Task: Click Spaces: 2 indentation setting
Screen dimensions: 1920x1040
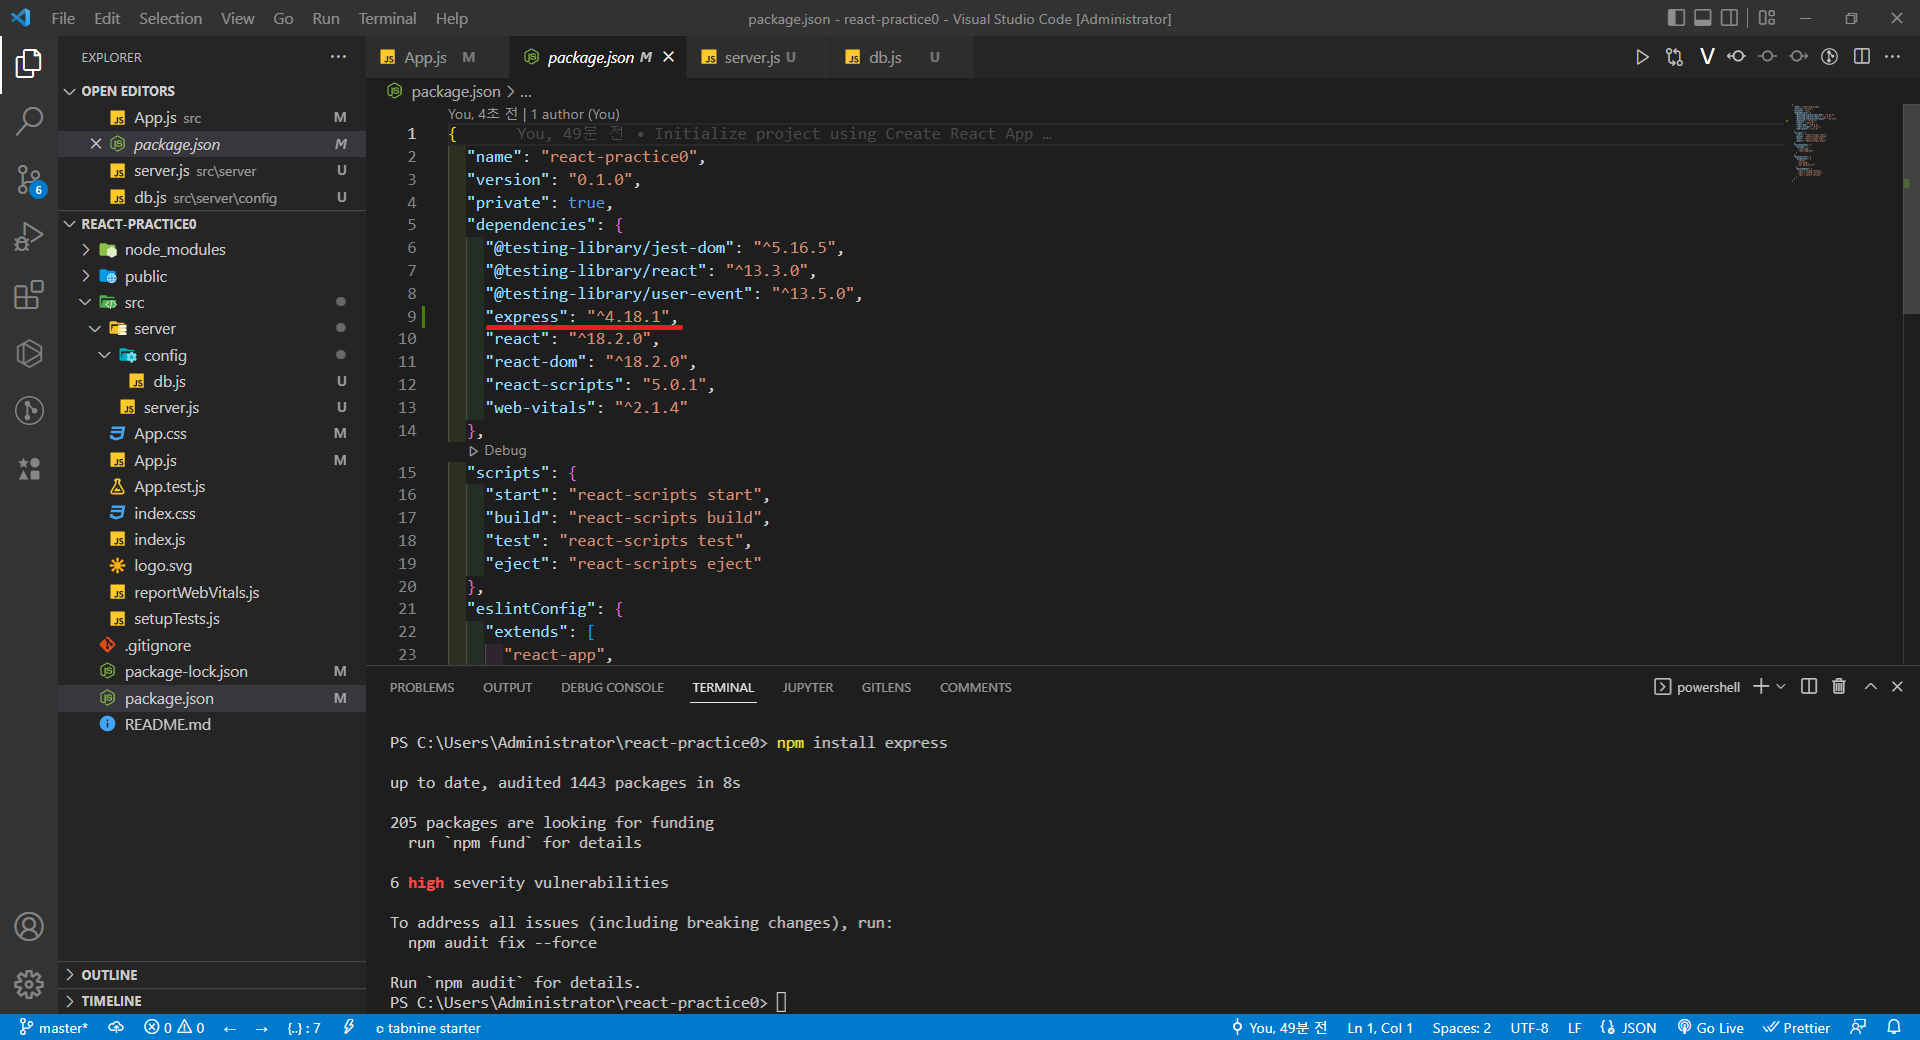Action: (x=1461, y=1028)
